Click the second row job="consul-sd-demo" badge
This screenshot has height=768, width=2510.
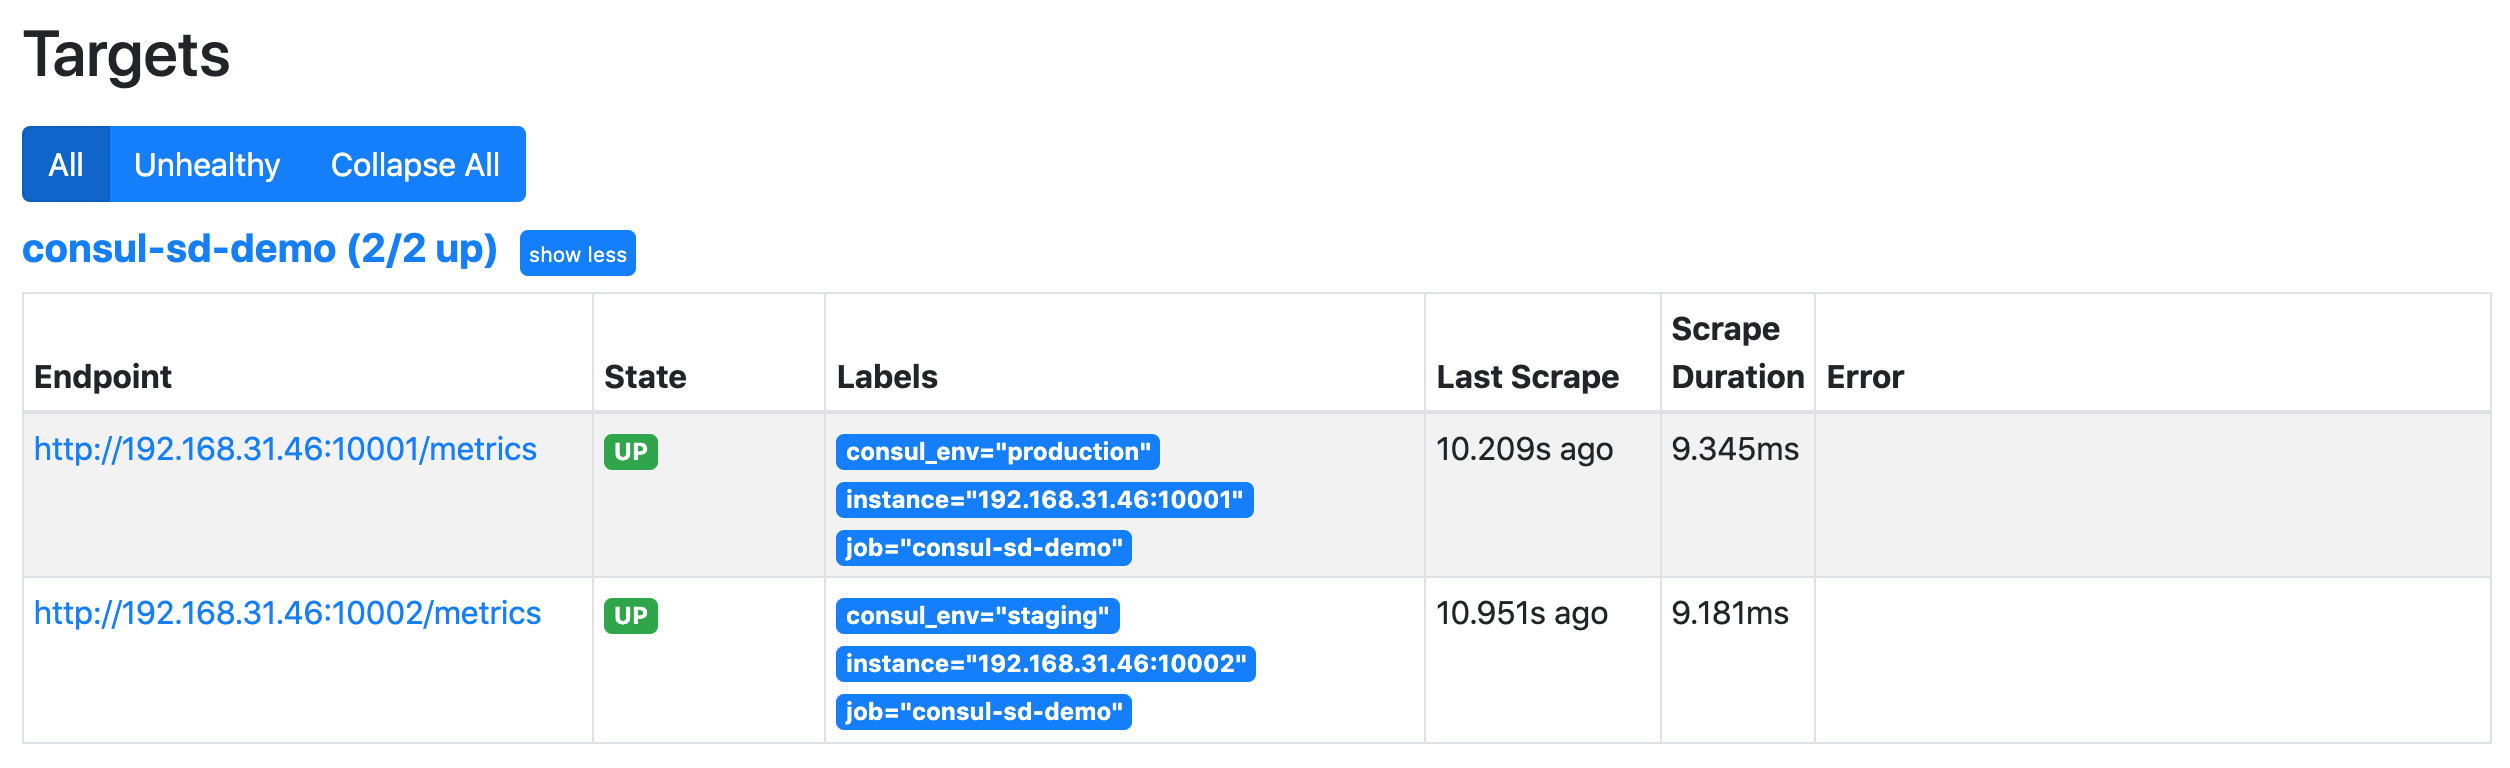(x=984, y=712)
